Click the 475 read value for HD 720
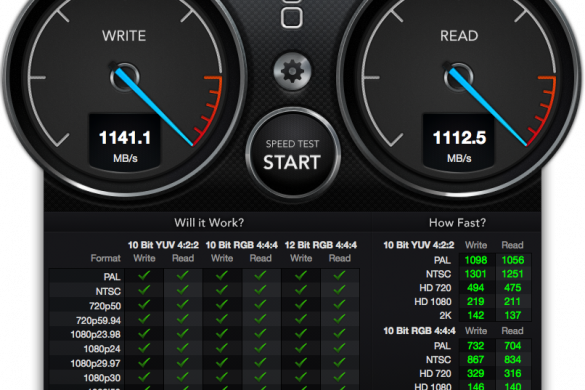The width and height of the screenshot is (585, 390). pos(513,288)
